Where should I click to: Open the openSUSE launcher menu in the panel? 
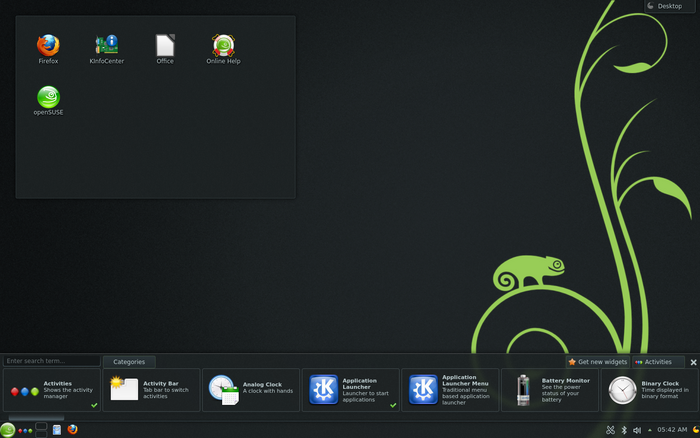8,430
